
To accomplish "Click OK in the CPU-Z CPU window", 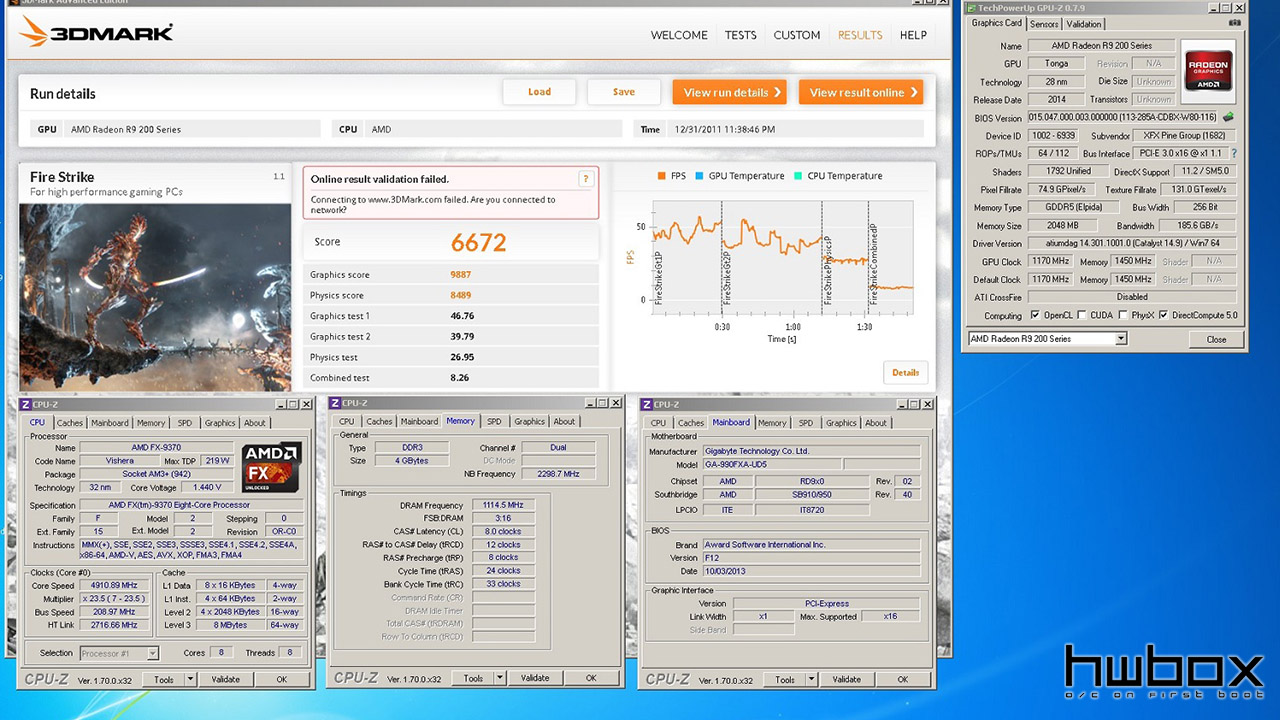I will coord(282,679).
